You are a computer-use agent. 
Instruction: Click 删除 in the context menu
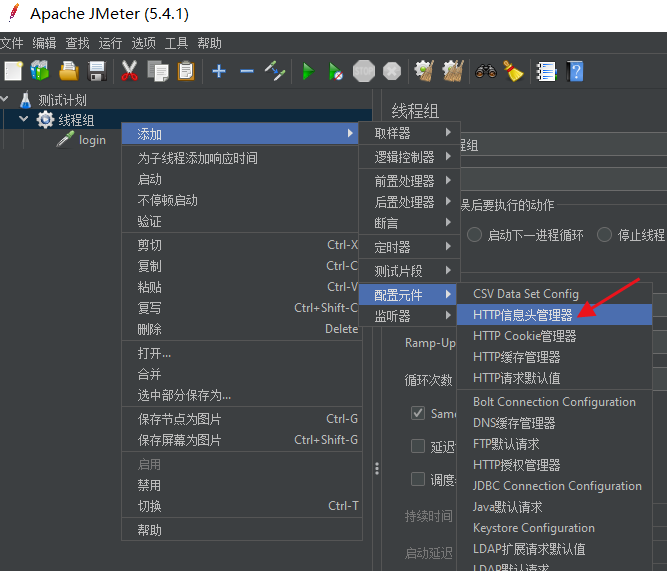coord(240,329)
